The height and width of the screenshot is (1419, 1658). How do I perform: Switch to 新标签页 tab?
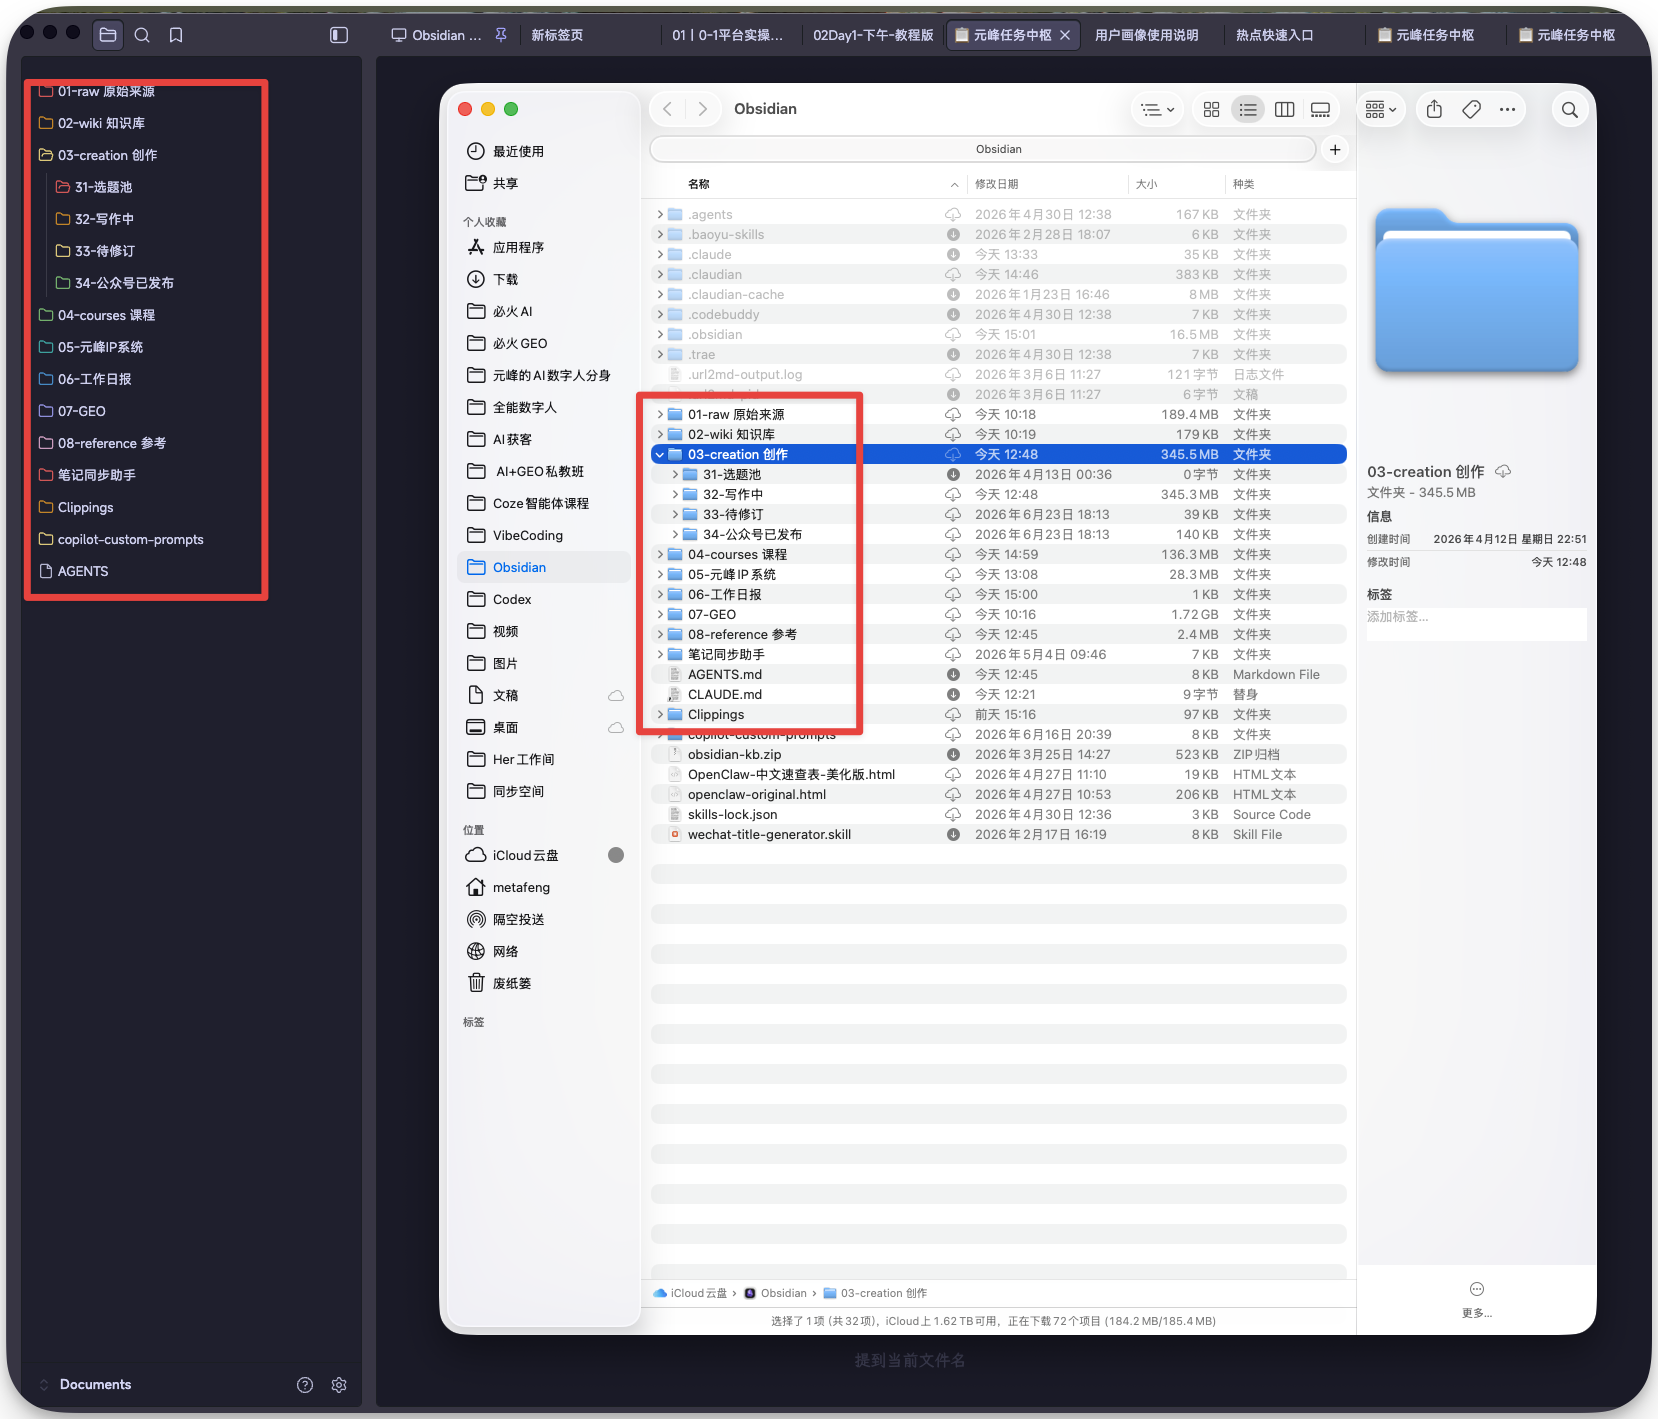click(557, 35)
